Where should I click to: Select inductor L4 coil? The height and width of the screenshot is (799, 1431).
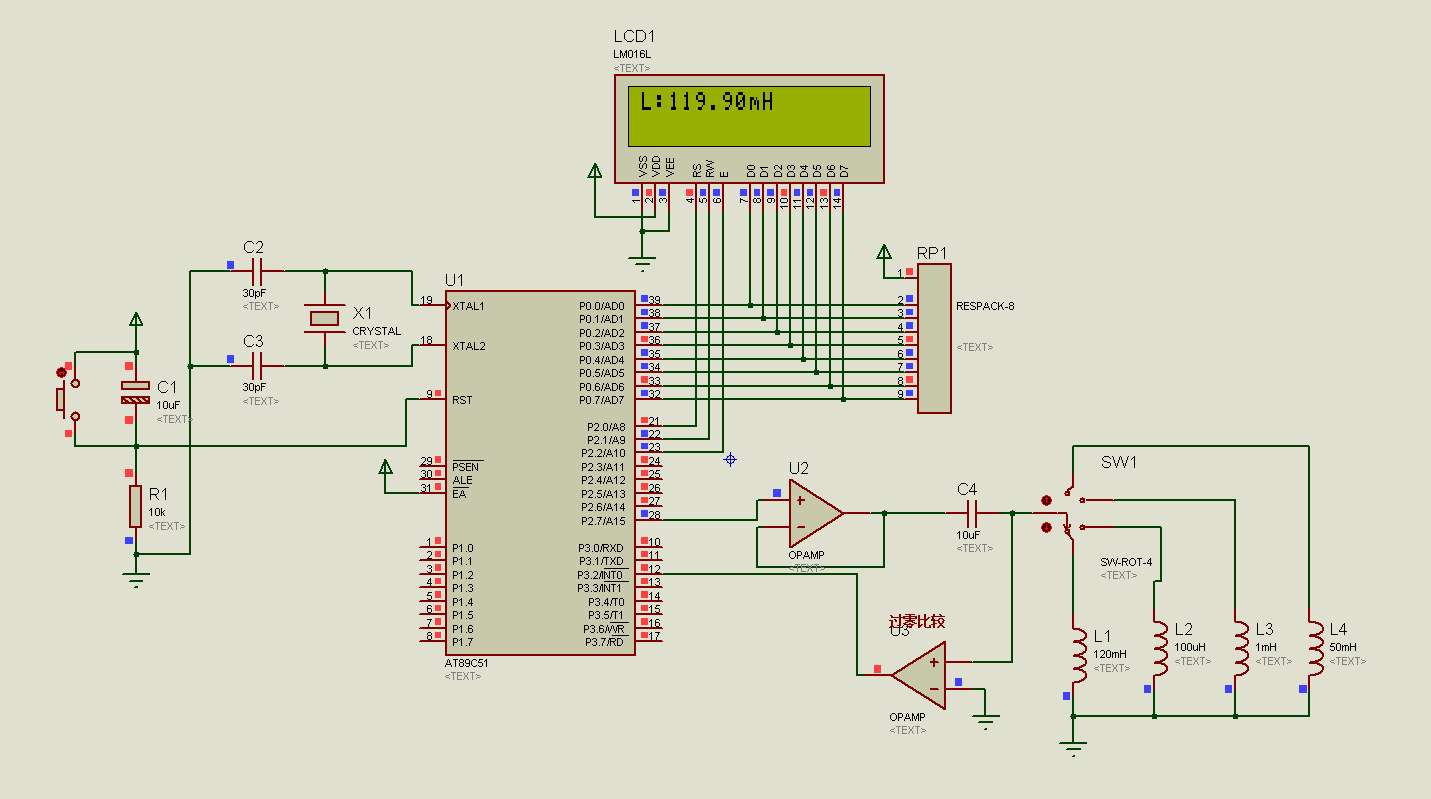(x=1315, y=647)
